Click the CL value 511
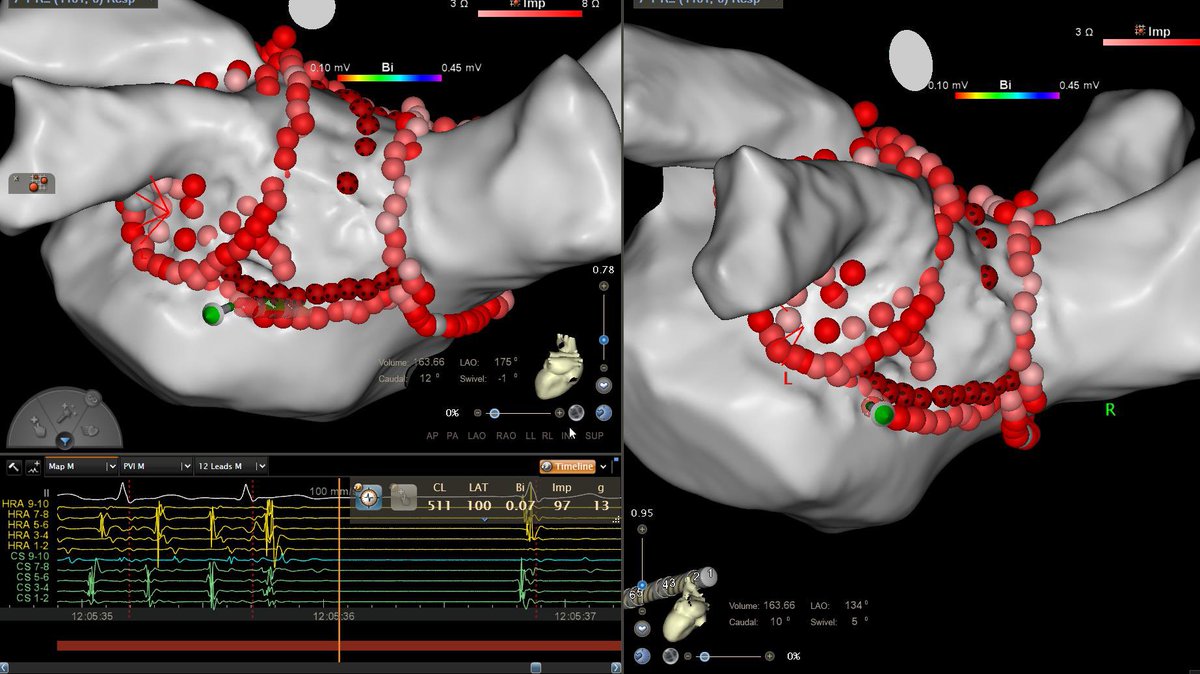 [x=440, y=505]
